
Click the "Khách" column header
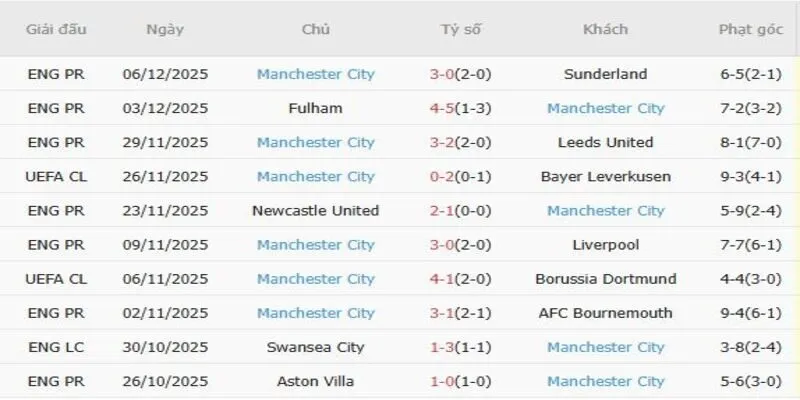click(605, 29)
